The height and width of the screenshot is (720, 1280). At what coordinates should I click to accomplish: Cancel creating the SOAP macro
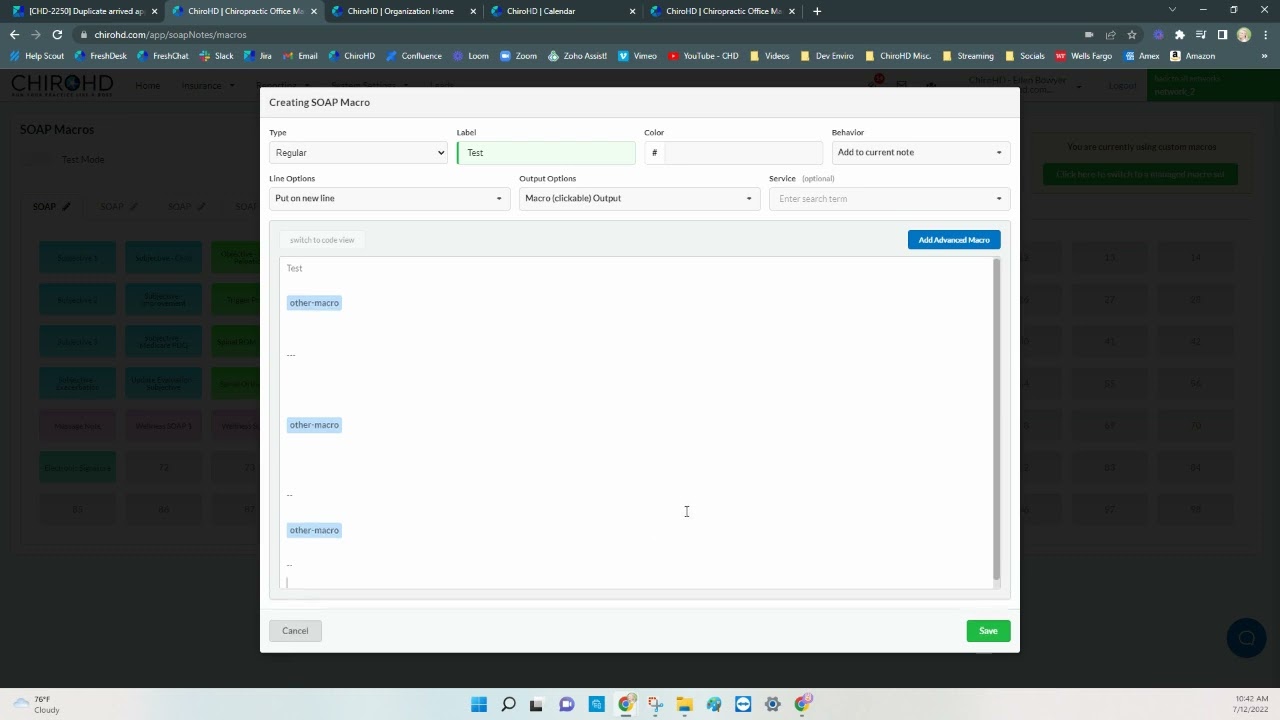(x=295, y=631)
